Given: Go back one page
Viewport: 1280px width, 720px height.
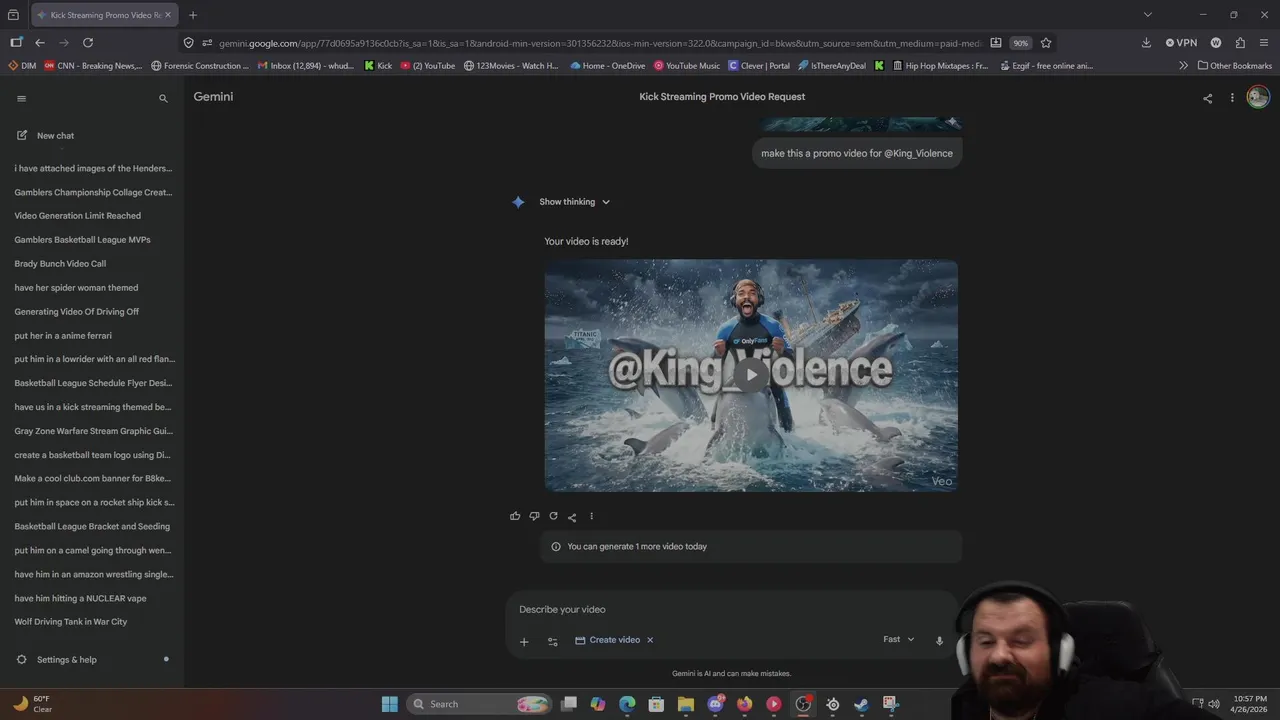Looking at the screenshot, I should [40, 43].
